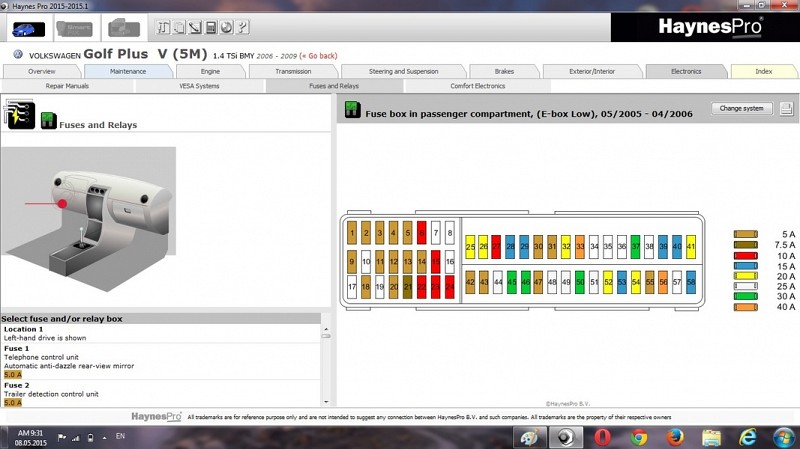Click the 30 A green legend fuse
800x449 pixels.
click(x=745, y=296)
